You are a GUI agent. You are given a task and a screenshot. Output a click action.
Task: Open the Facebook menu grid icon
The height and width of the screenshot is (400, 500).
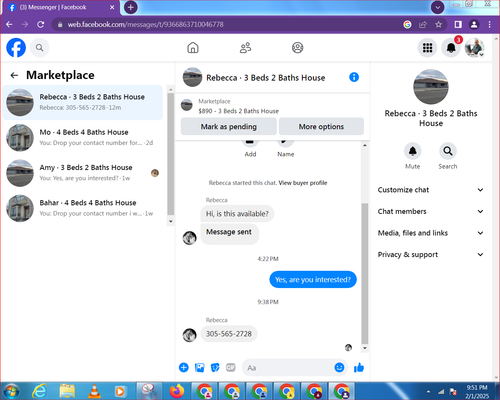tap(427, 48)
